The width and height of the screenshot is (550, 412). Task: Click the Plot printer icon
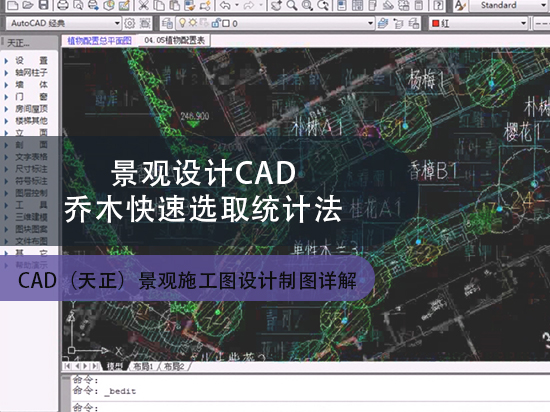[x=63, y=5]
